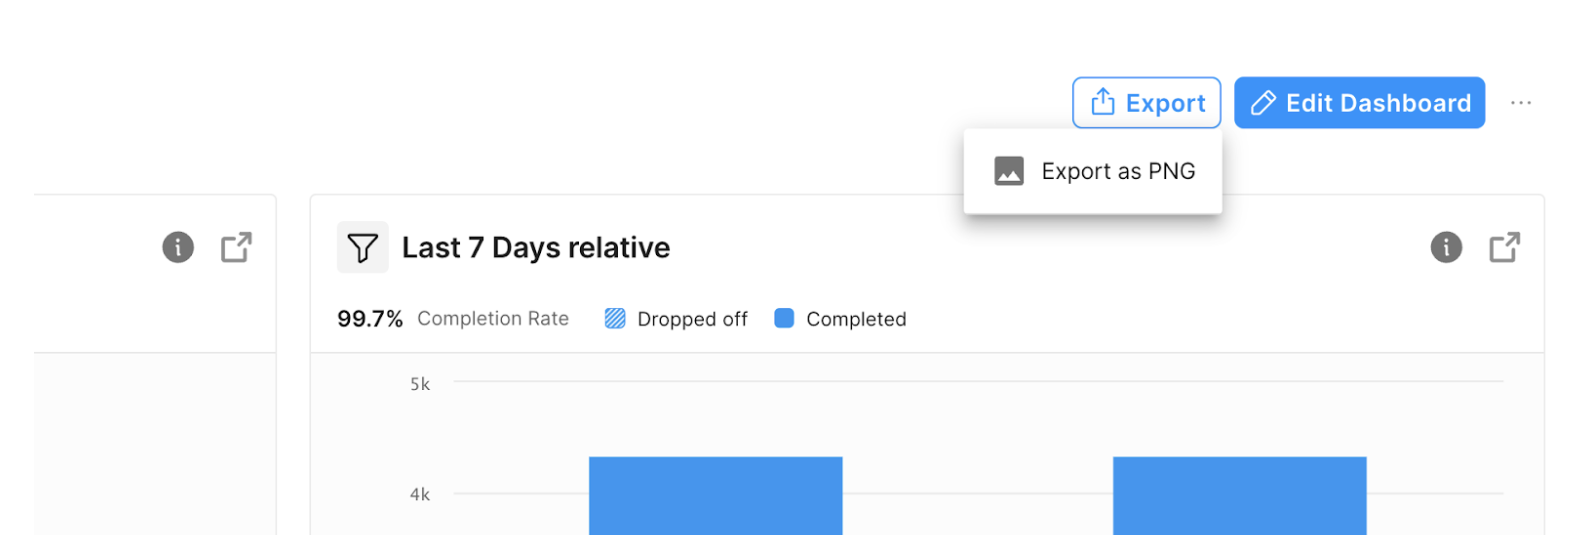Click the Edit Dashboard button
1590x554 pixels.
pos(1359,103)
